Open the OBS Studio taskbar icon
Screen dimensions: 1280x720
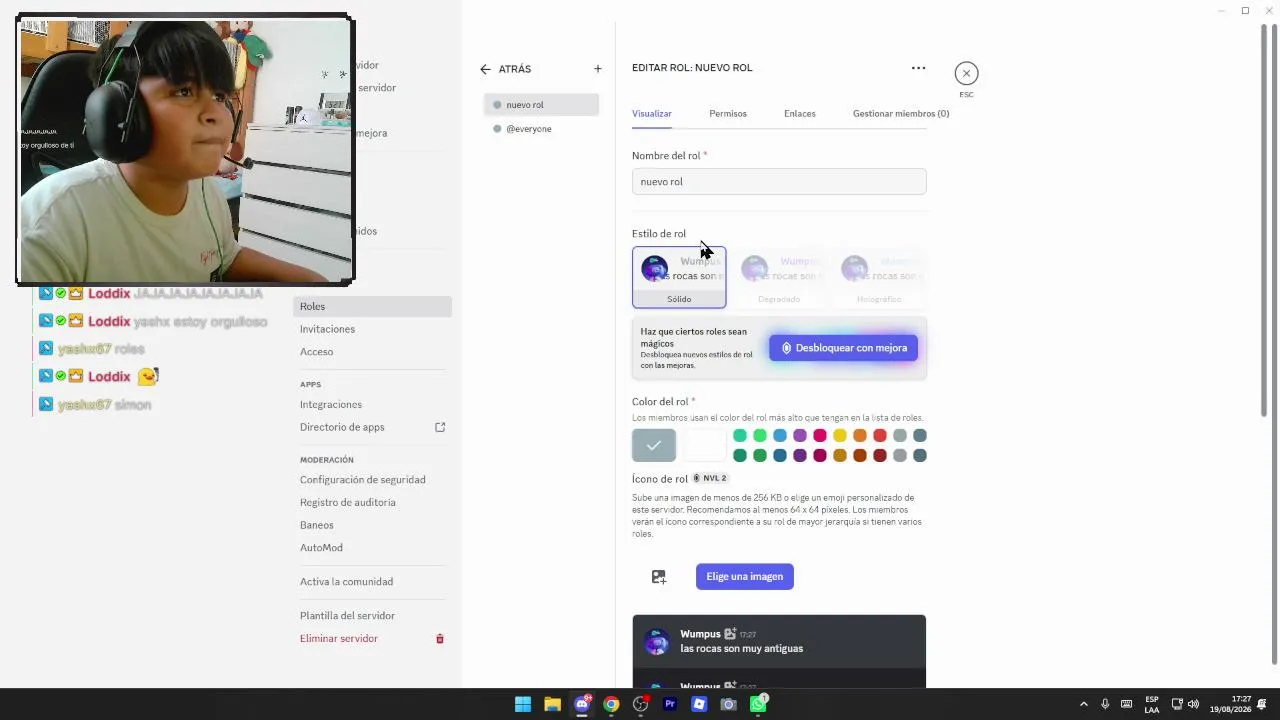pos(641,704)
